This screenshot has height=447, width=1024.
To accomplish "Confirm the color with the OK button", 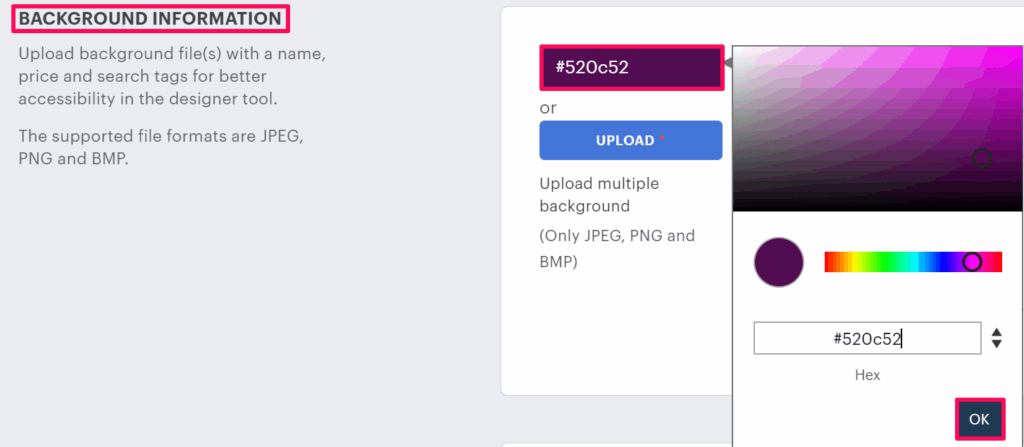I will (x=979, y=419).
